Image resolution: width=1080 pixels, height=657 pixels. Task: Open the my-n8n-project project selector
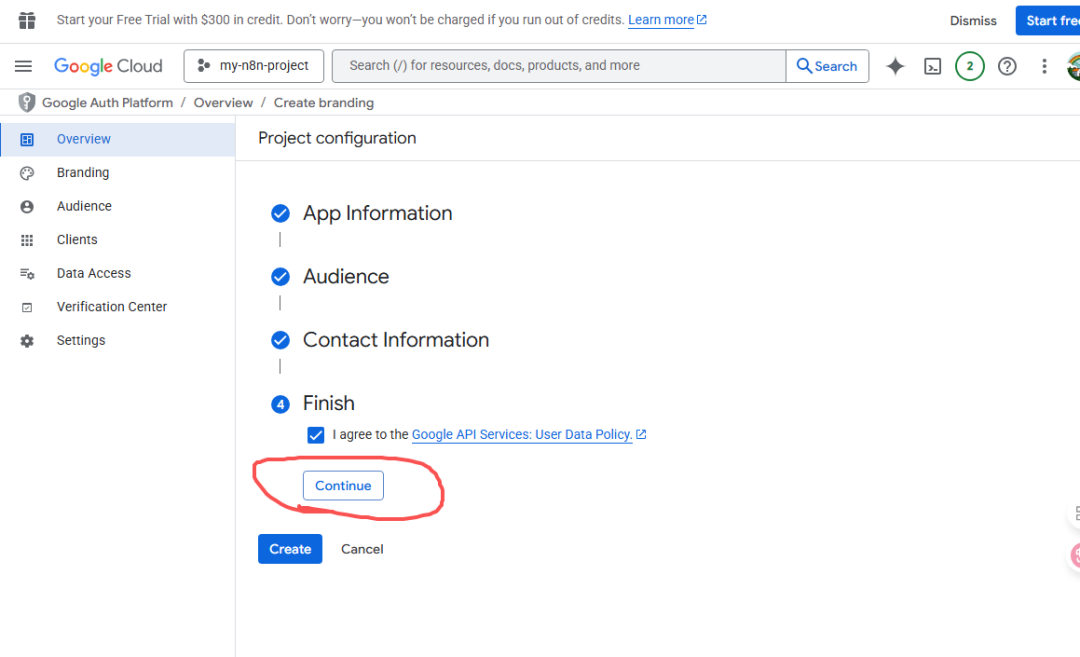point(254,66)
